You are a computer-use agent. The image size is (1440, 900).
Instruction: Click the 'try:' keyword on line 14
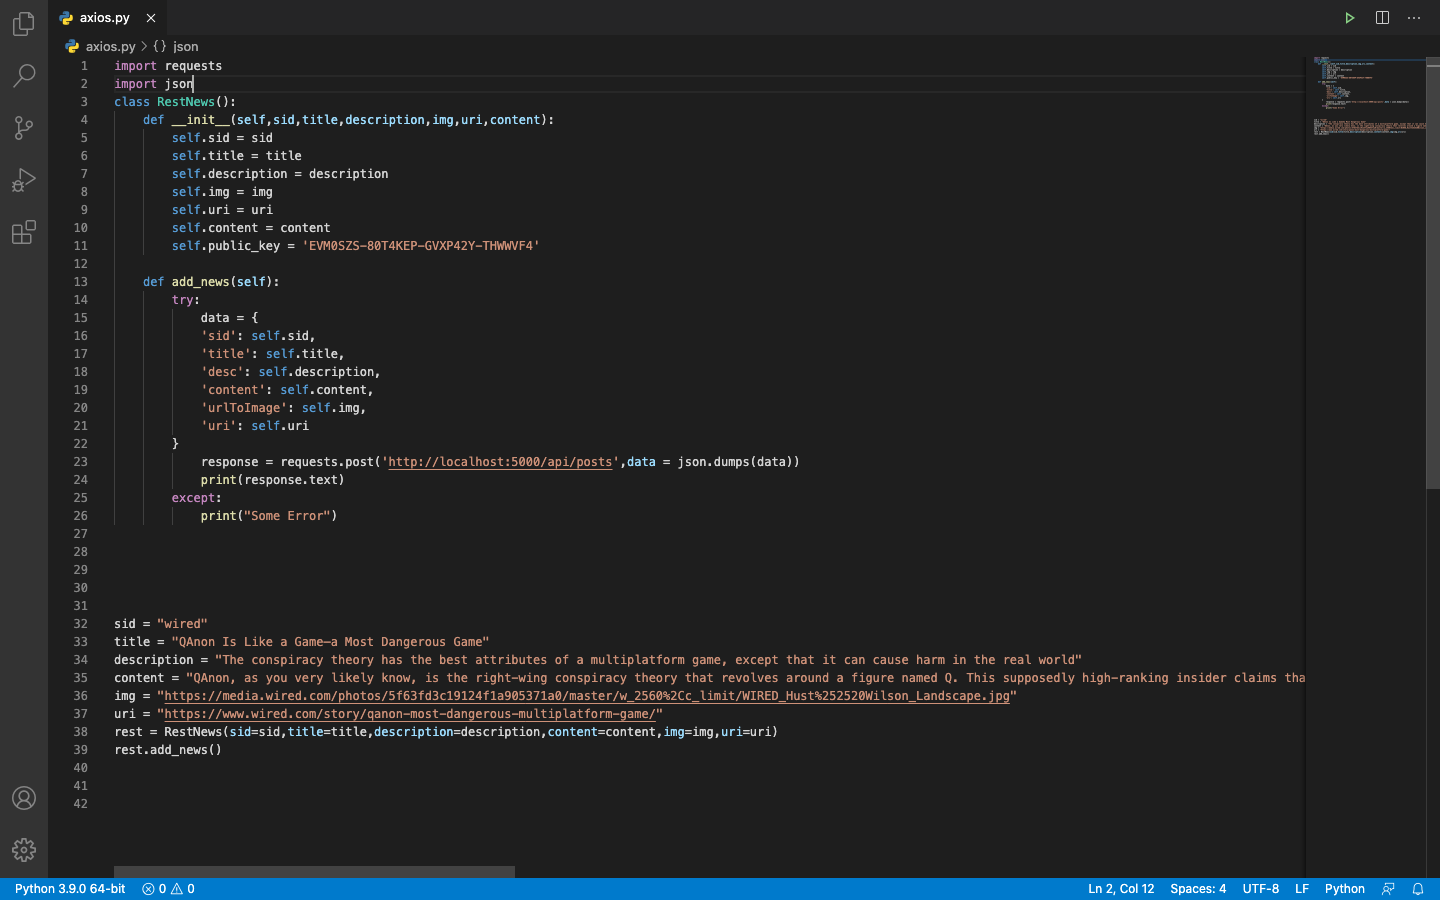[186, 300]
